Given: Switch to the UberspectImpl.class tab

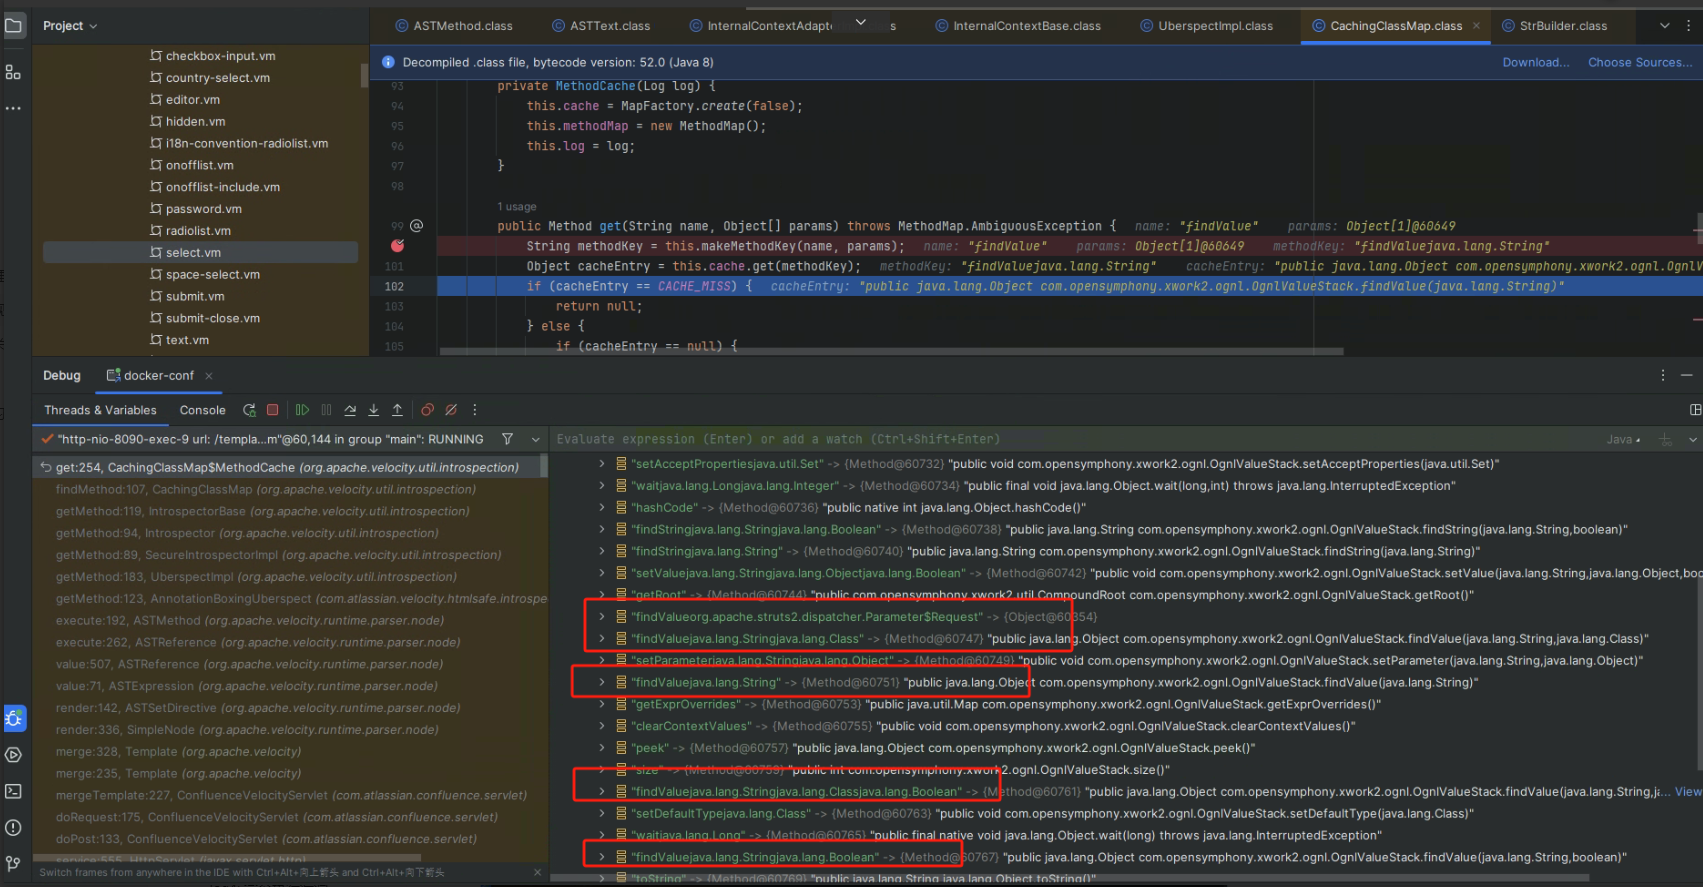Looking at the screenshot, I should click(x=1206, y=26).
